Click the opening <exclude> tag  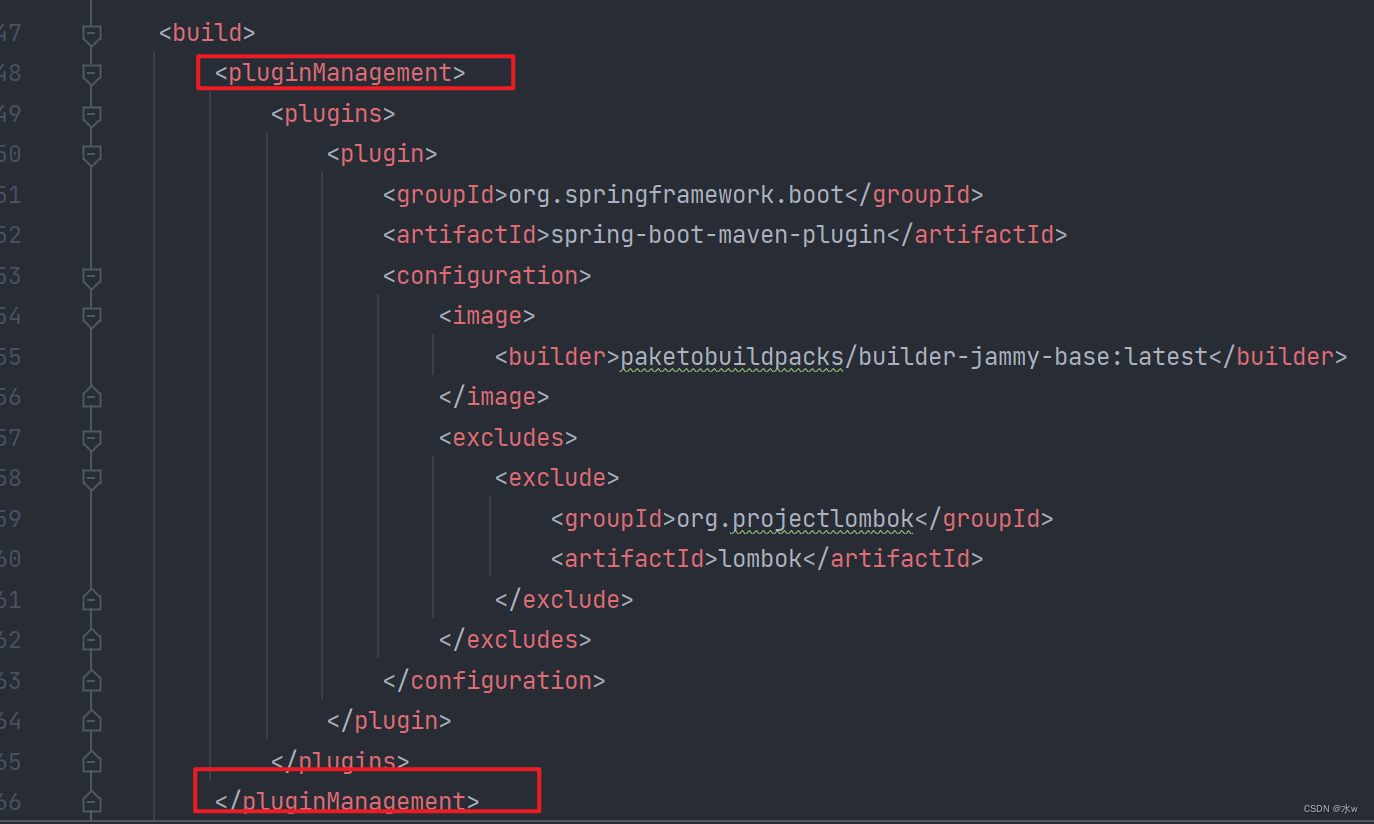click(557, 478)
